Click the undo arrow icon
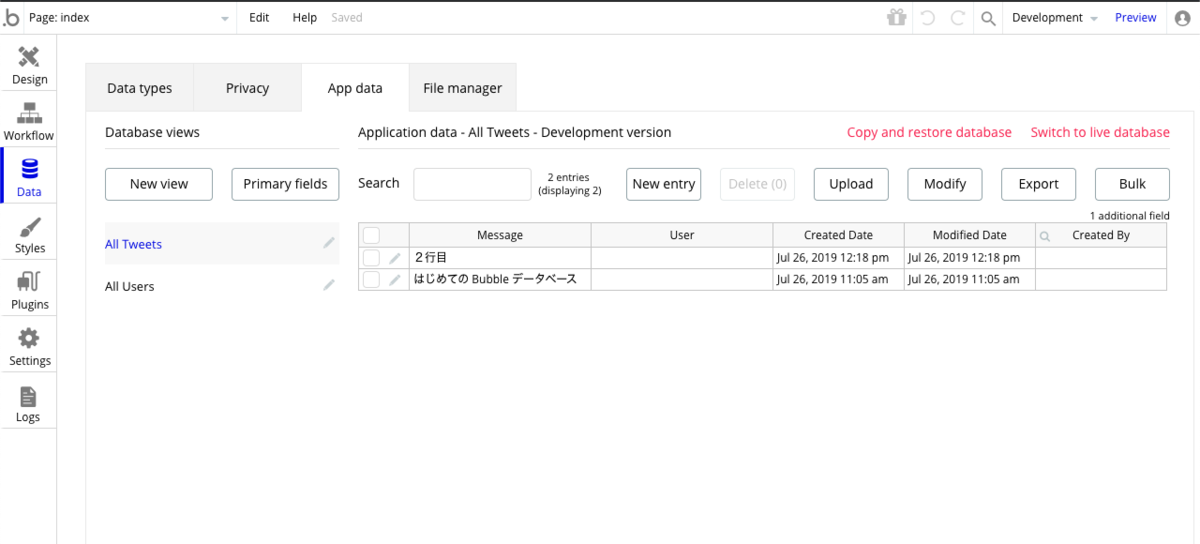The height and width of the screenshot is (544, 1200). point(927,17)
